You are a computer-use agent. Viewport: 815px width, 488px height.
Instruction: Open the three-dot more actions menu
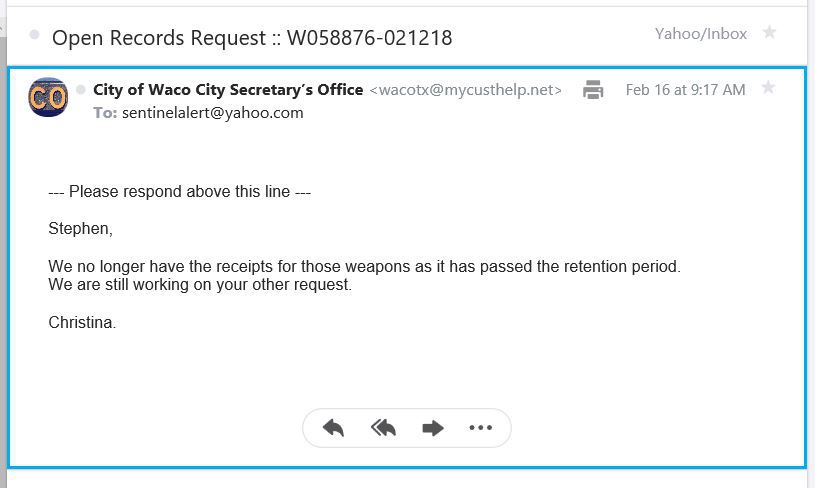coord(480,428)
